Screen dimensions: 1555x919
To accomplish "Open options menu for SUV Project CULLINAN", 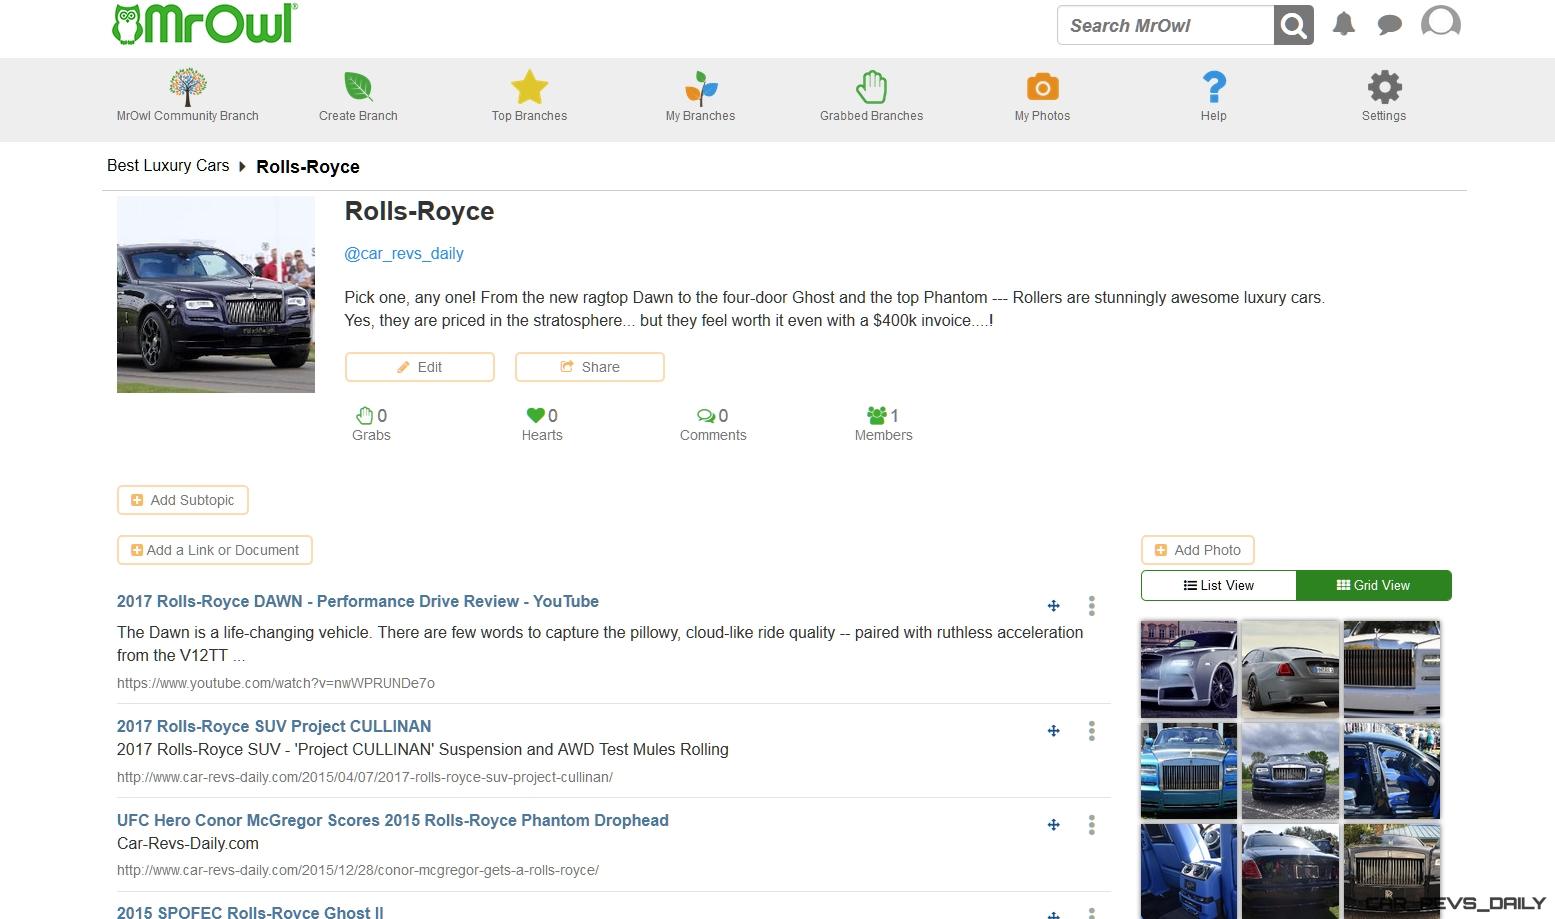I will [x=1092, y=731].
